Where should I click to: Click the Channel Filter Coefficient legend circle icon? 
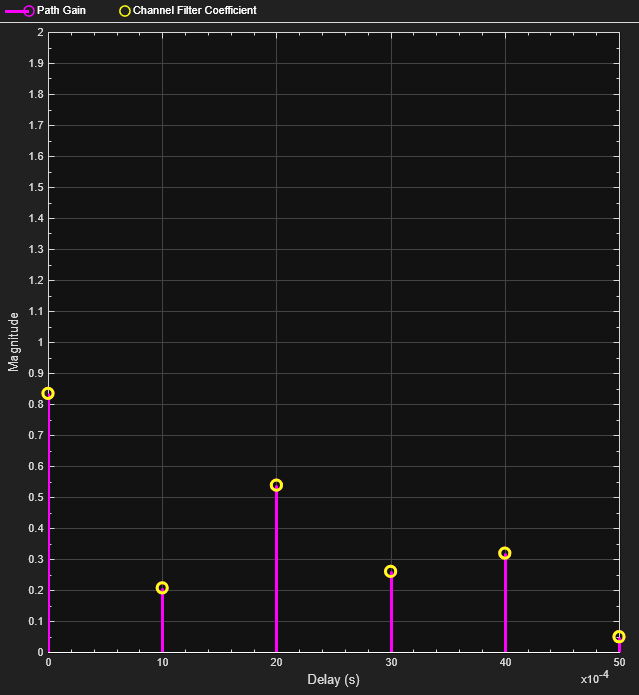coord(125,10)
